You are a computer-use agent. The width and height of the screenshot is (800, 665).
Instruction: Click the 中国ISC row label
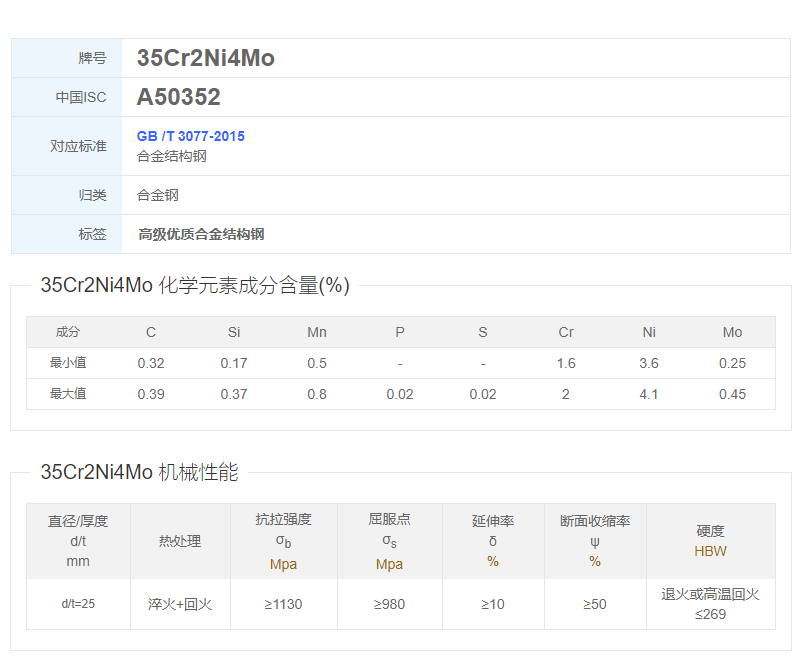tap(81, 97)
